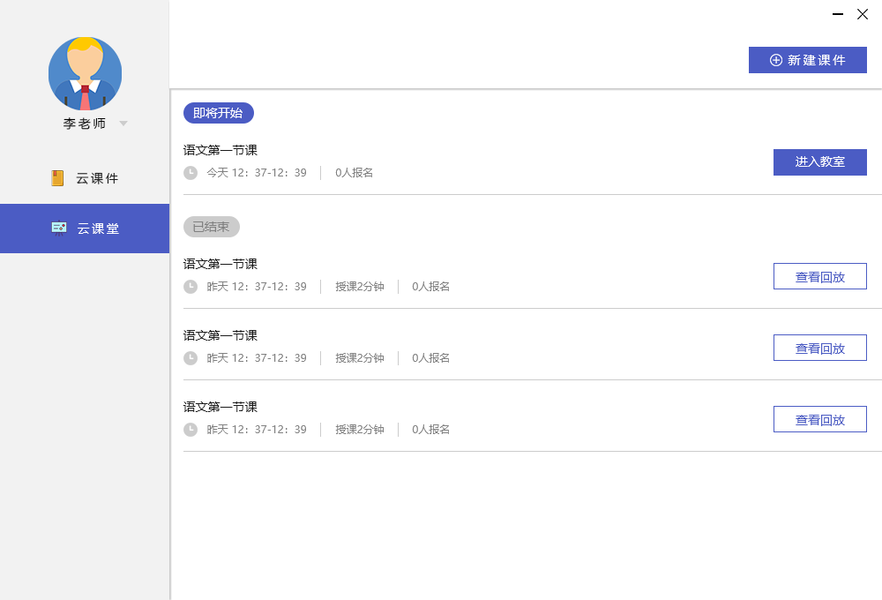This screenshot has width=882, height=600.
Task: View replay of first ended lesson
Action: [819, 277]
